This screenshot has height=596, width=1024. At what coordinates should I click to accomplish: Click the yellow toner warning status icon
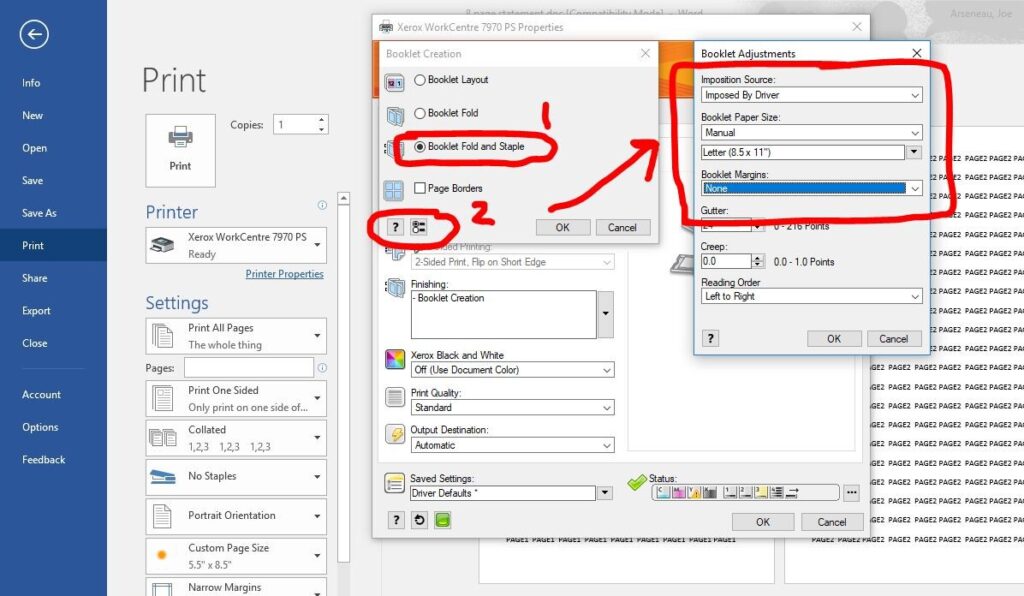pyautogui.click(x=694, y=492)
